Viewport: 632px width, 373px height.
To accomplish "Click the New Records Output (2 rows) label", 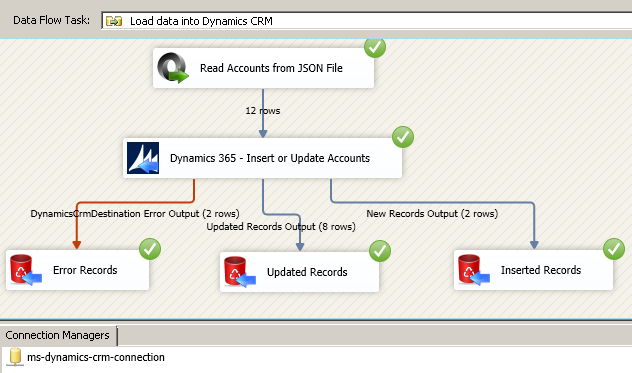I will pos(432,213).
